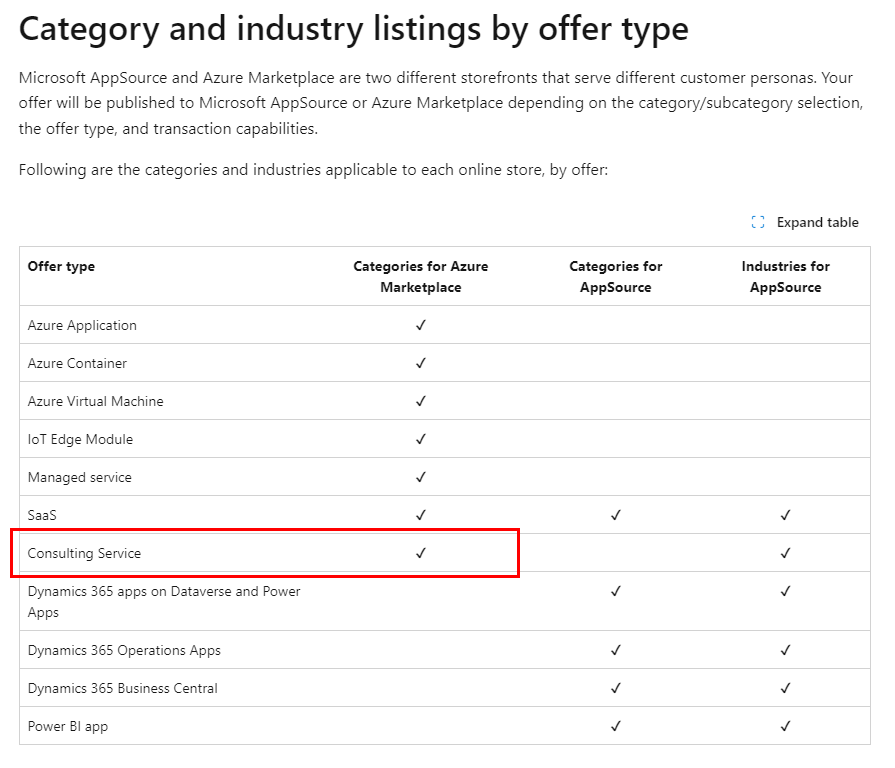The width and height of the screenshot is (895, 768).
Task: Click Dataverse and Power Apps industries checkmark
Action: point(785,591)
